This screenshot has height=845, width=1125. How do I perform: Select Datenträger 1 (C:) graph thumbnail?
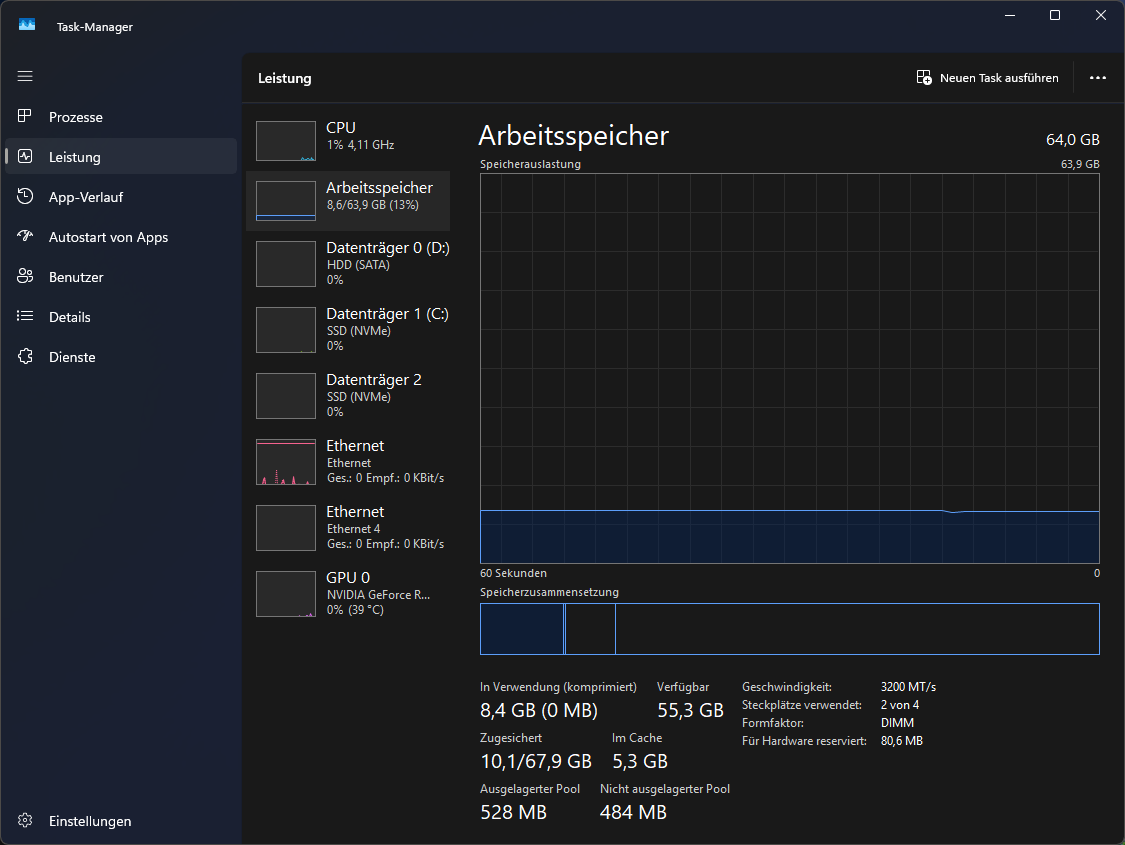tap(286, 330)
